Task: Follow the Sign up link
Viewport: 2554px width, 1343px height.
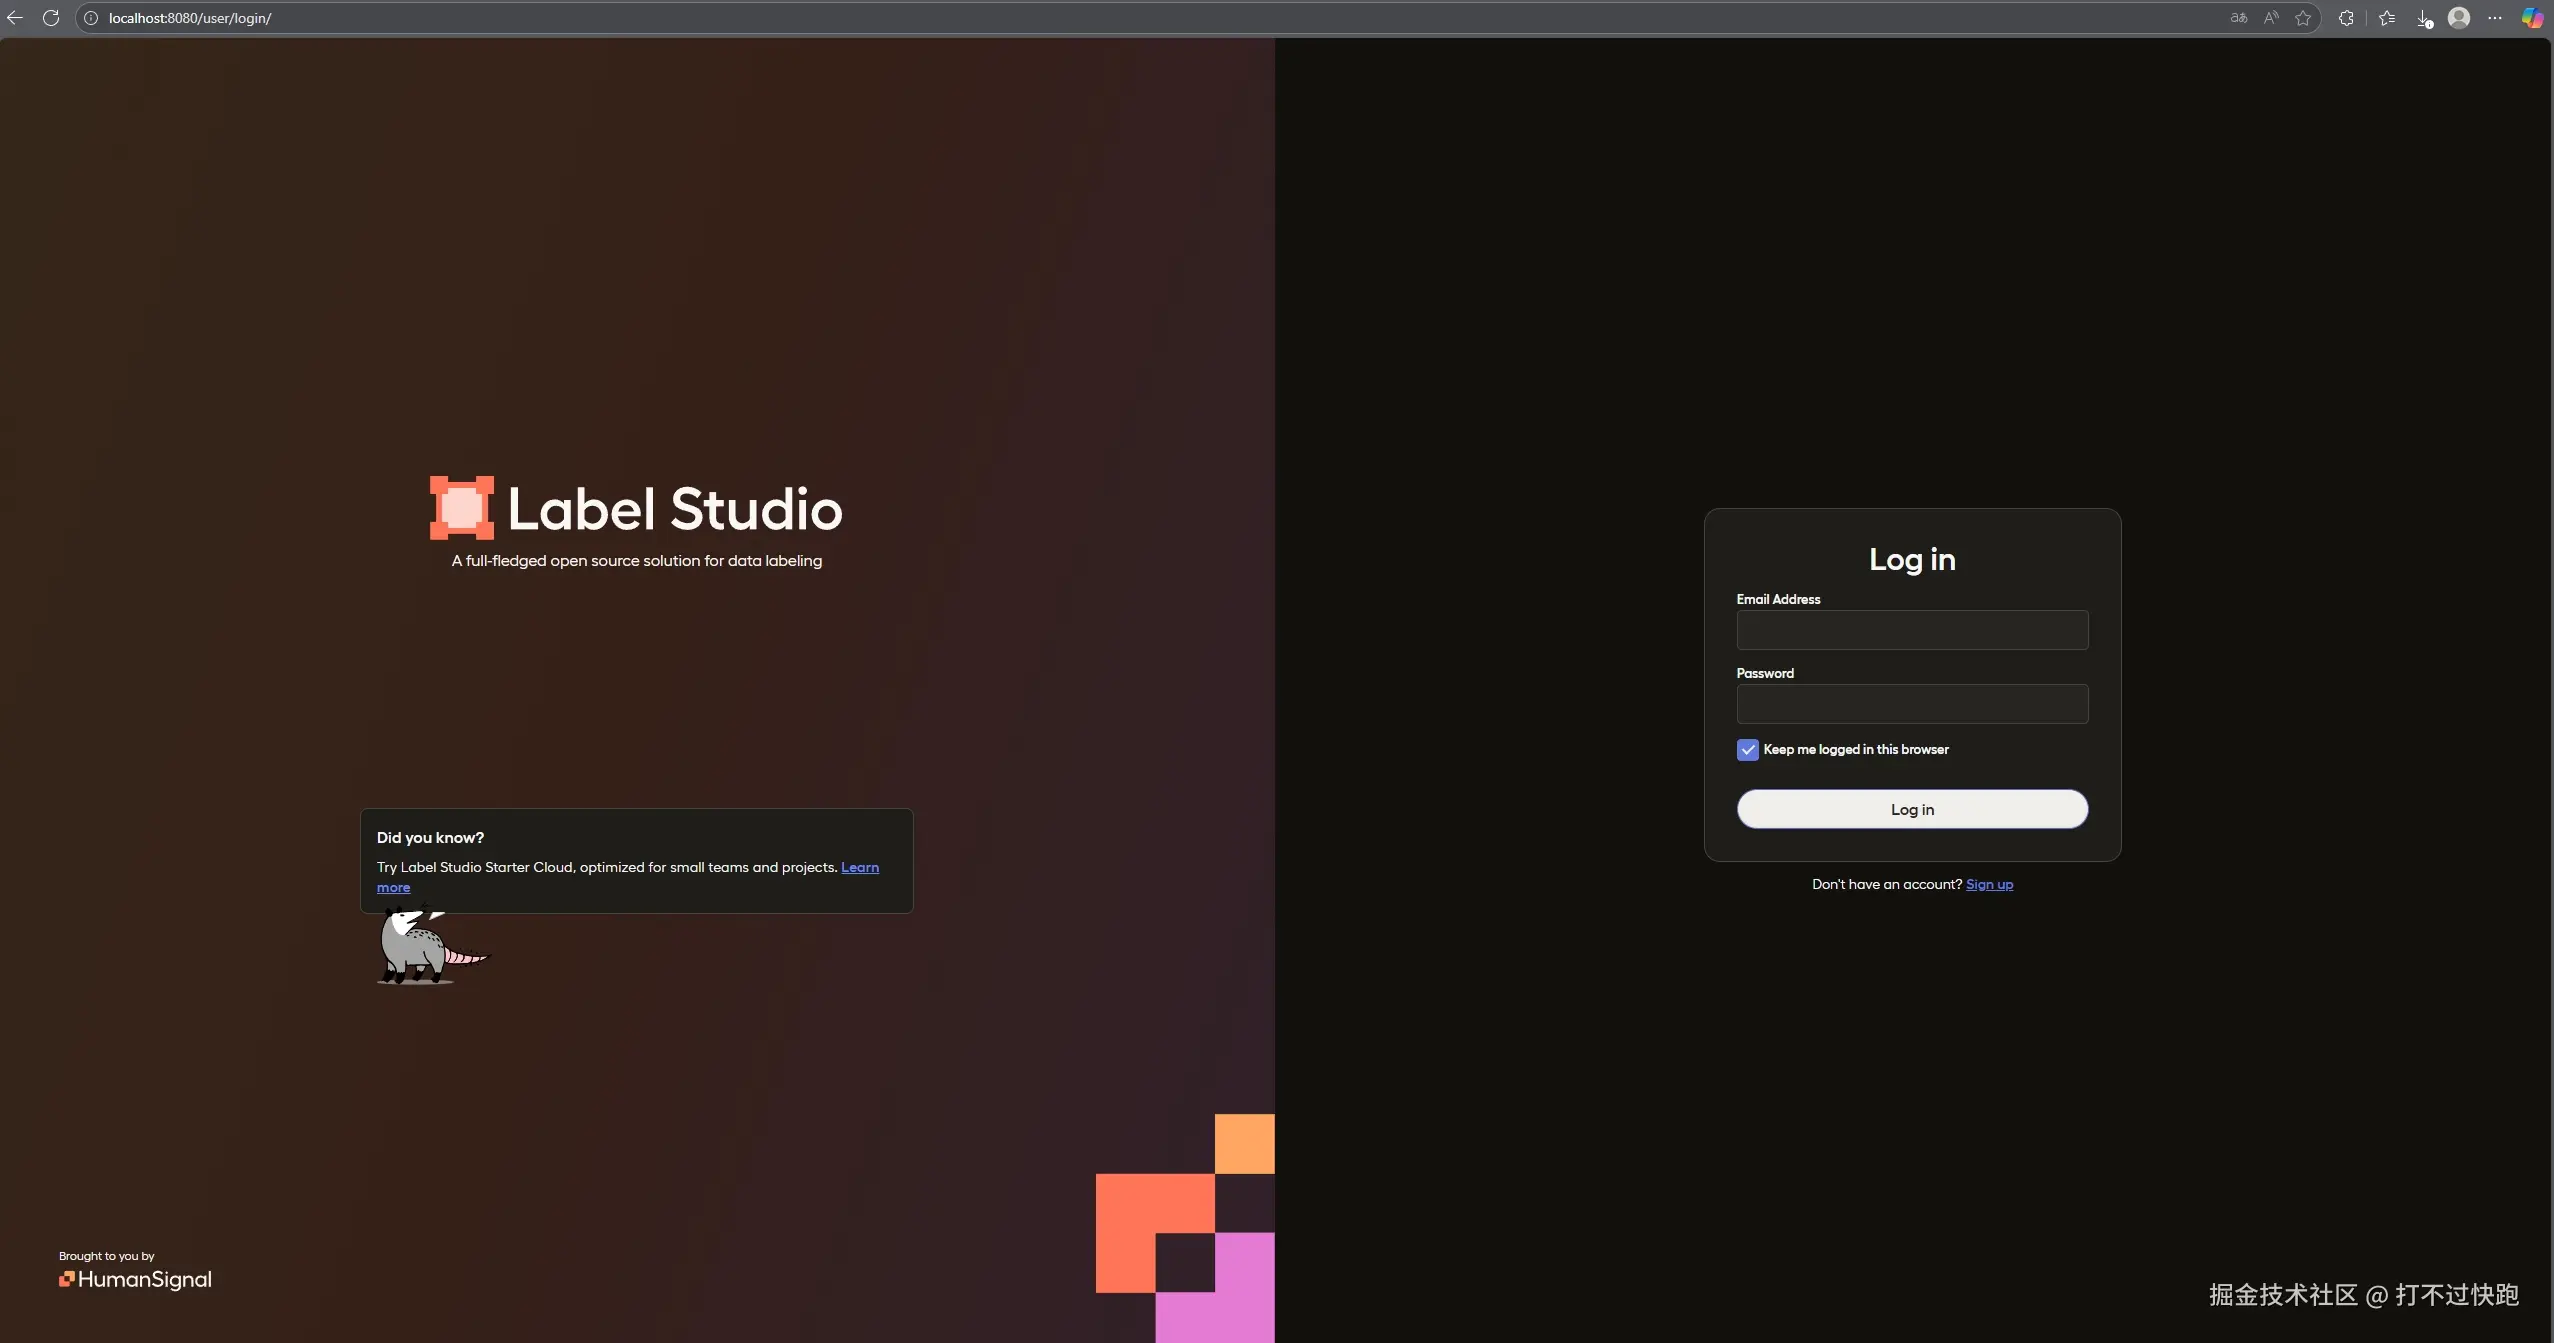Action: point(1989,884)
